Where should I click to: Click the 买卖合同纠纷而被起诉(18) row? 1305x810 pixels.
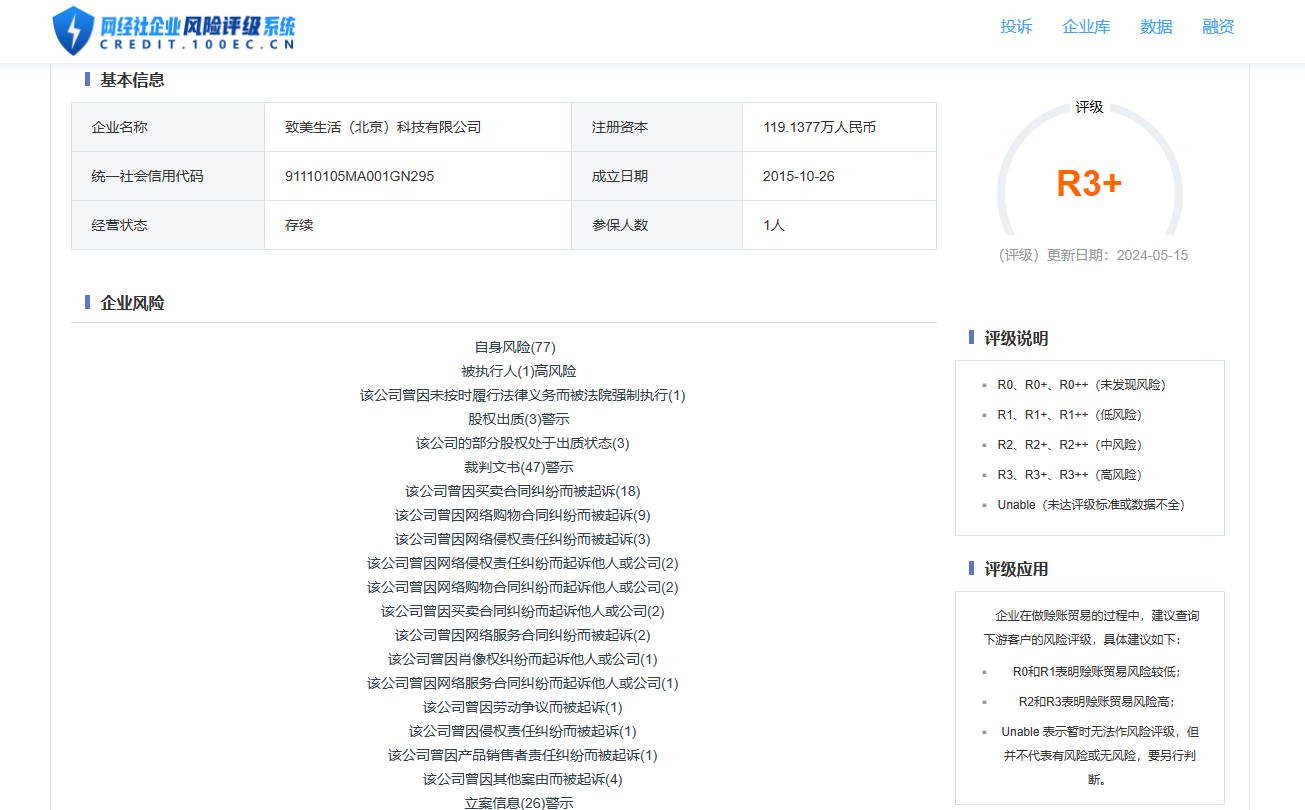point(523,491)
